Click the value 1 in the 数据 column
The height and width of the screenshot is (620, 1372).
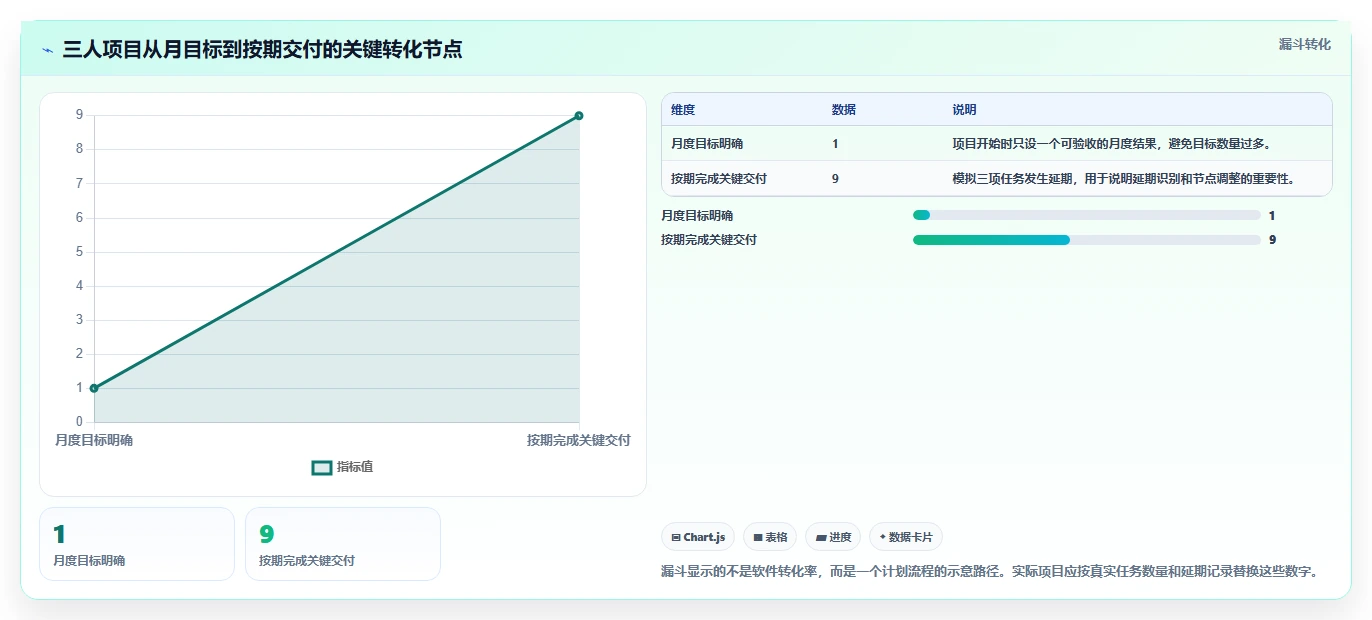[x=835, y=144]
